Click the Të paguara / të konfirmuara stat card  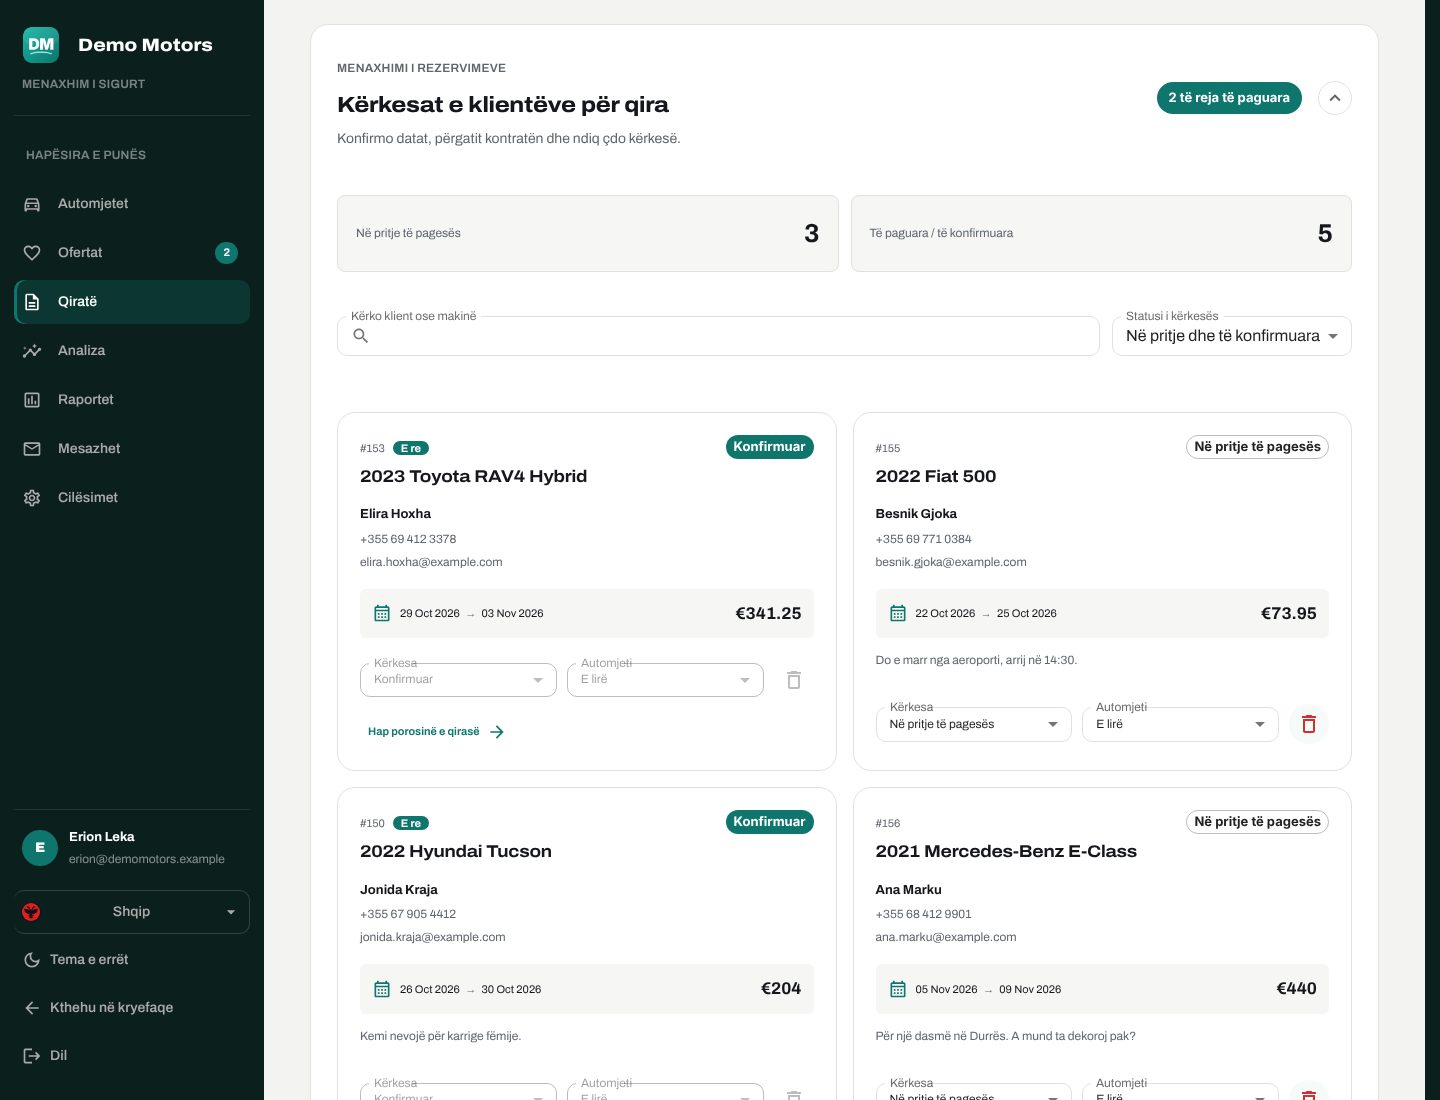[x=1101, y=233]
